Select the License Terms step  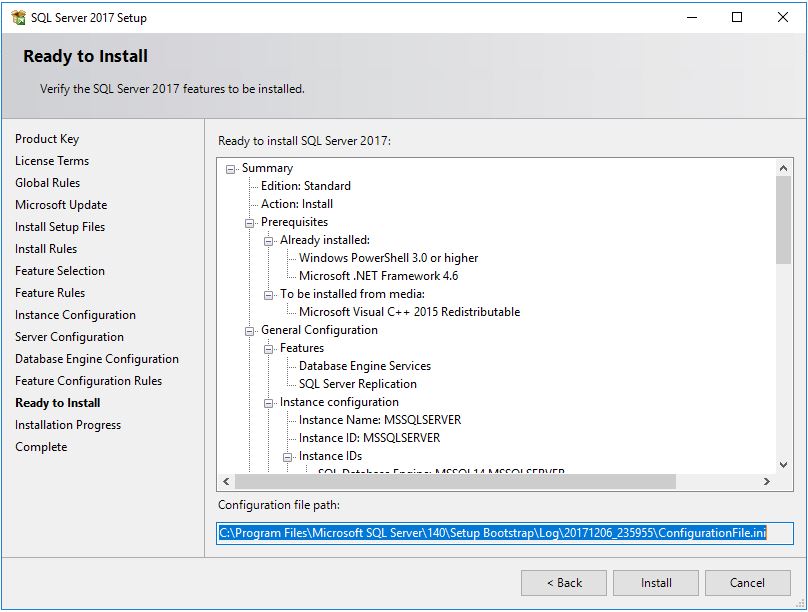tap(52, 160)
